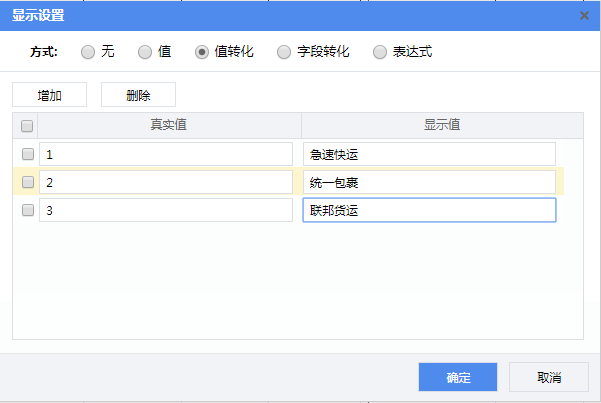Image resolution: width=601 pixels, height=403 pixels.
Task: Click into the 联邦货运 display value field
Action: pyautogui.click(x=428, y=210)
